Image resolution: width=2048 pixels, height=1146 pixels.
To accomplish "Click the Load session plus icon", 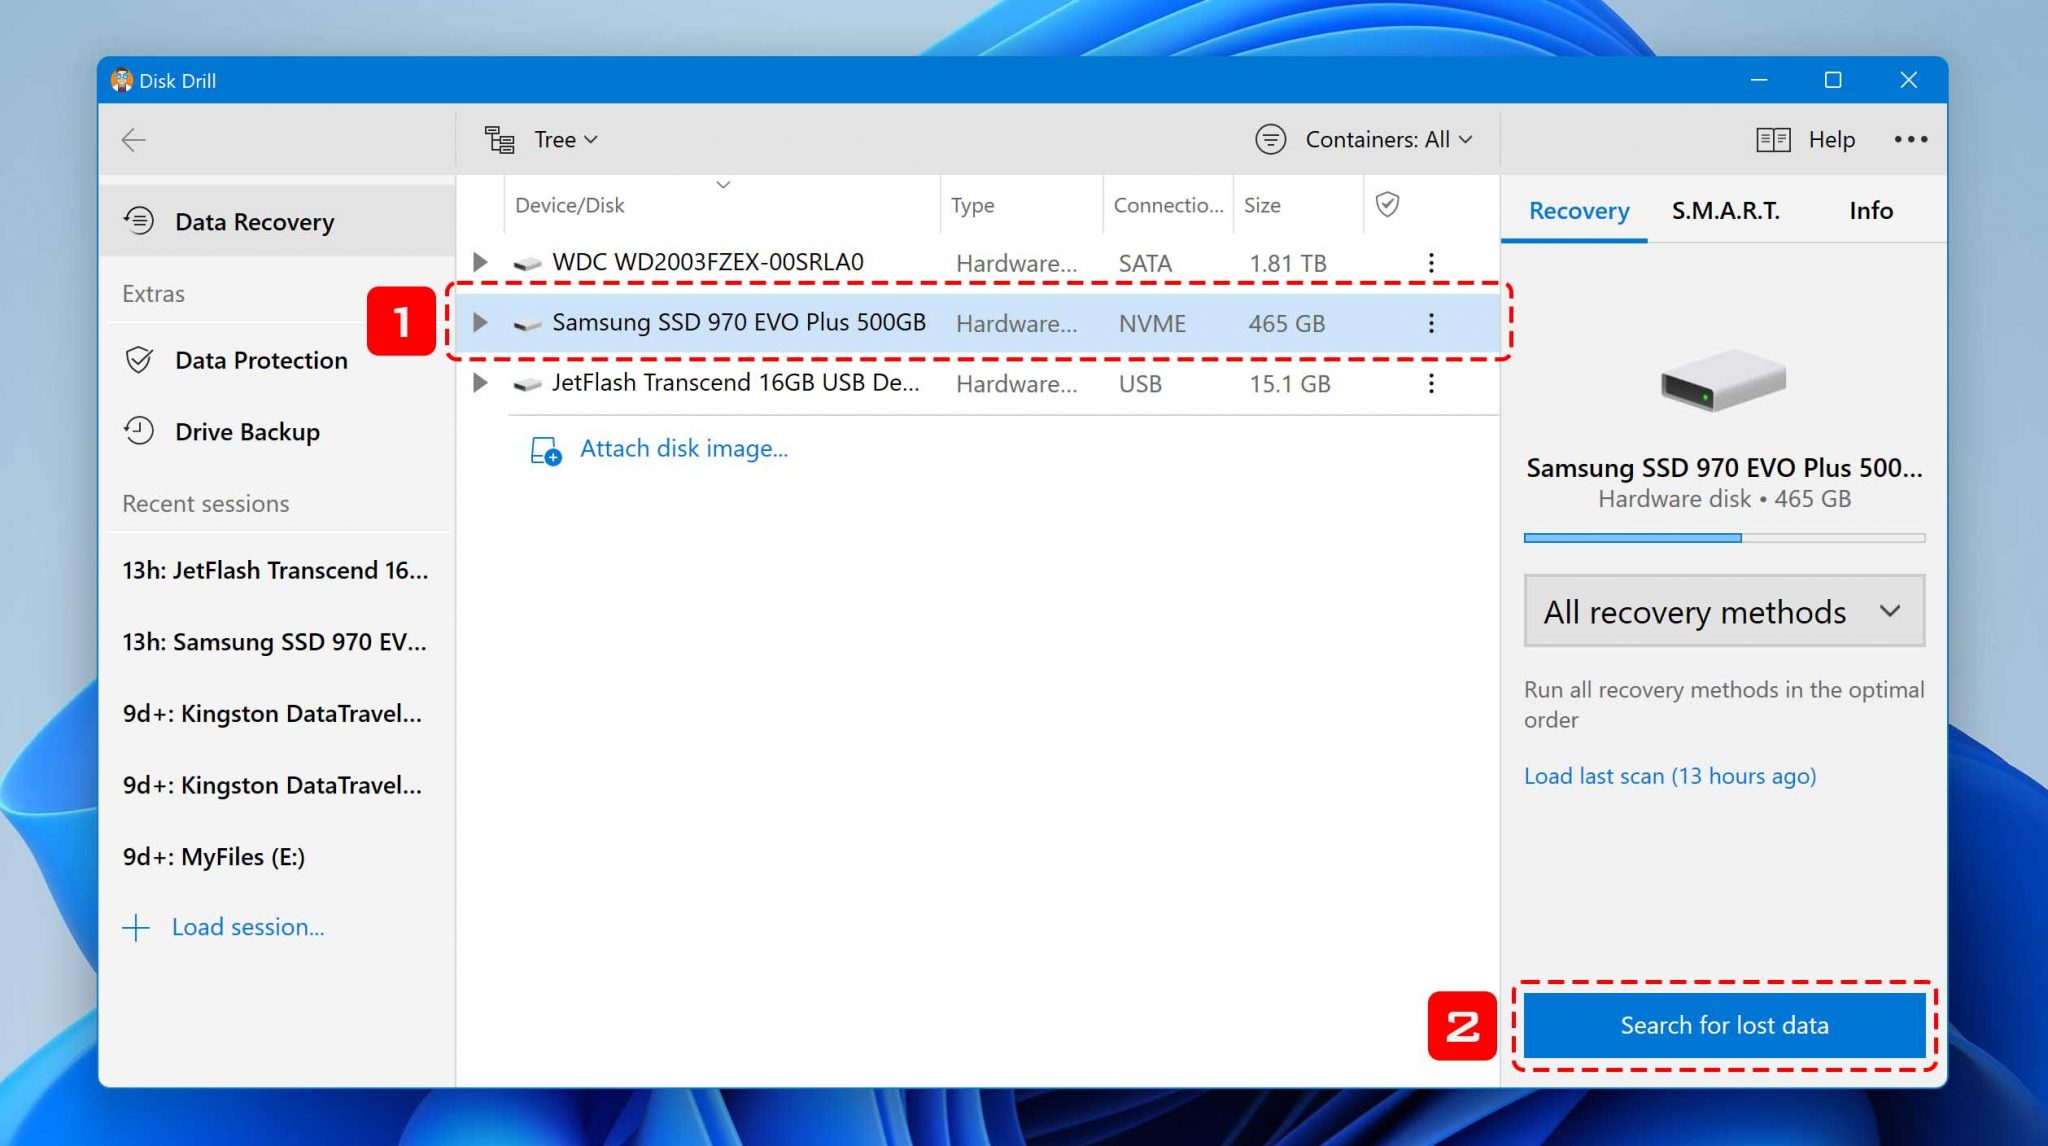I will pyautogui.click(x=136, y=928).
